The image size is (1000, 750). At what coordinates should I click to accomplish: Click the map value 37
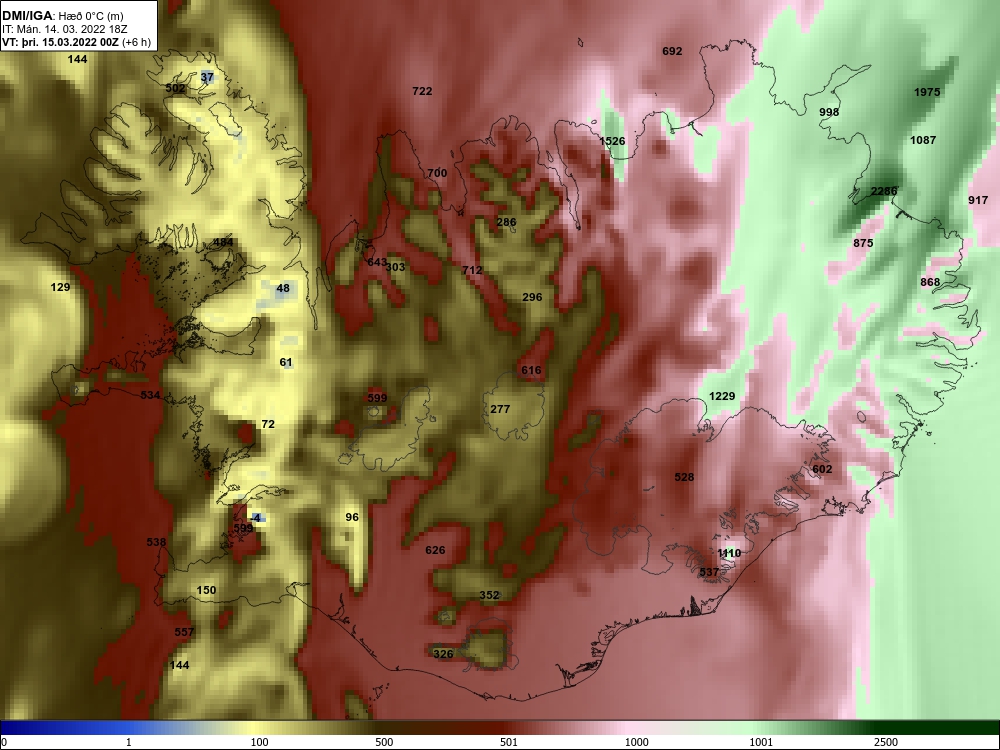(x=207, y=77)
